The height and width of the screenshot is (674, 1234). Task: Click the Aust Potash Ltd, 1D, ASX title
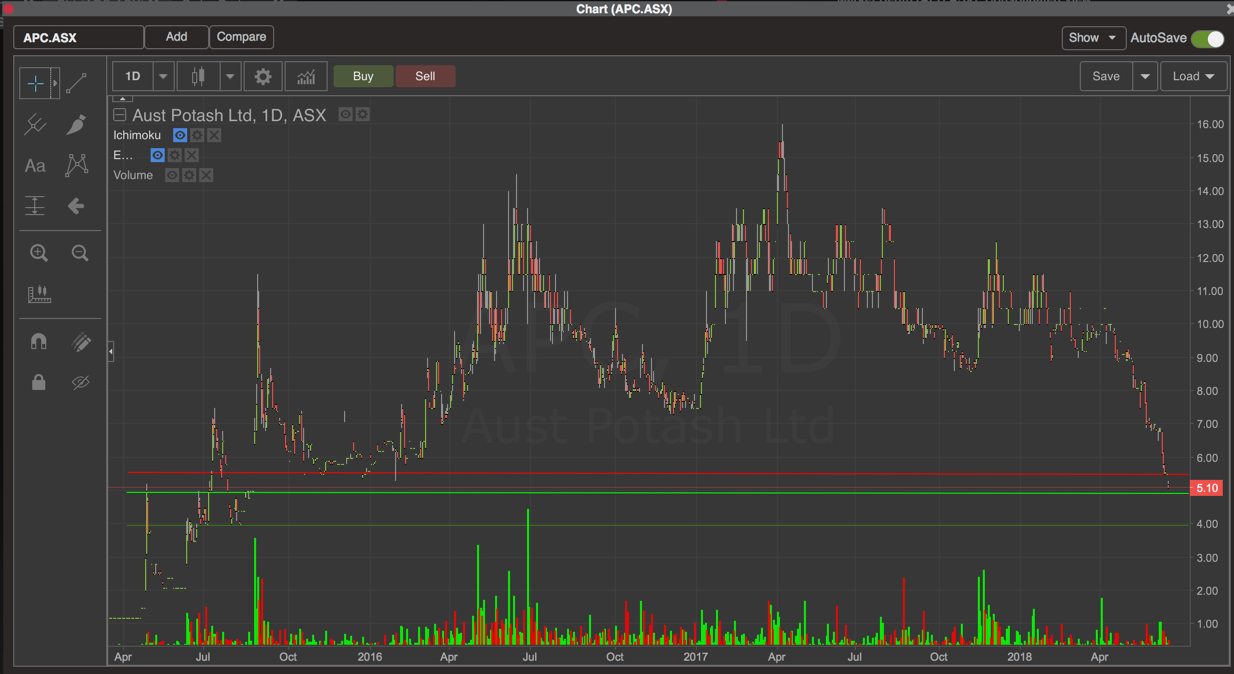tap(229, 115)
